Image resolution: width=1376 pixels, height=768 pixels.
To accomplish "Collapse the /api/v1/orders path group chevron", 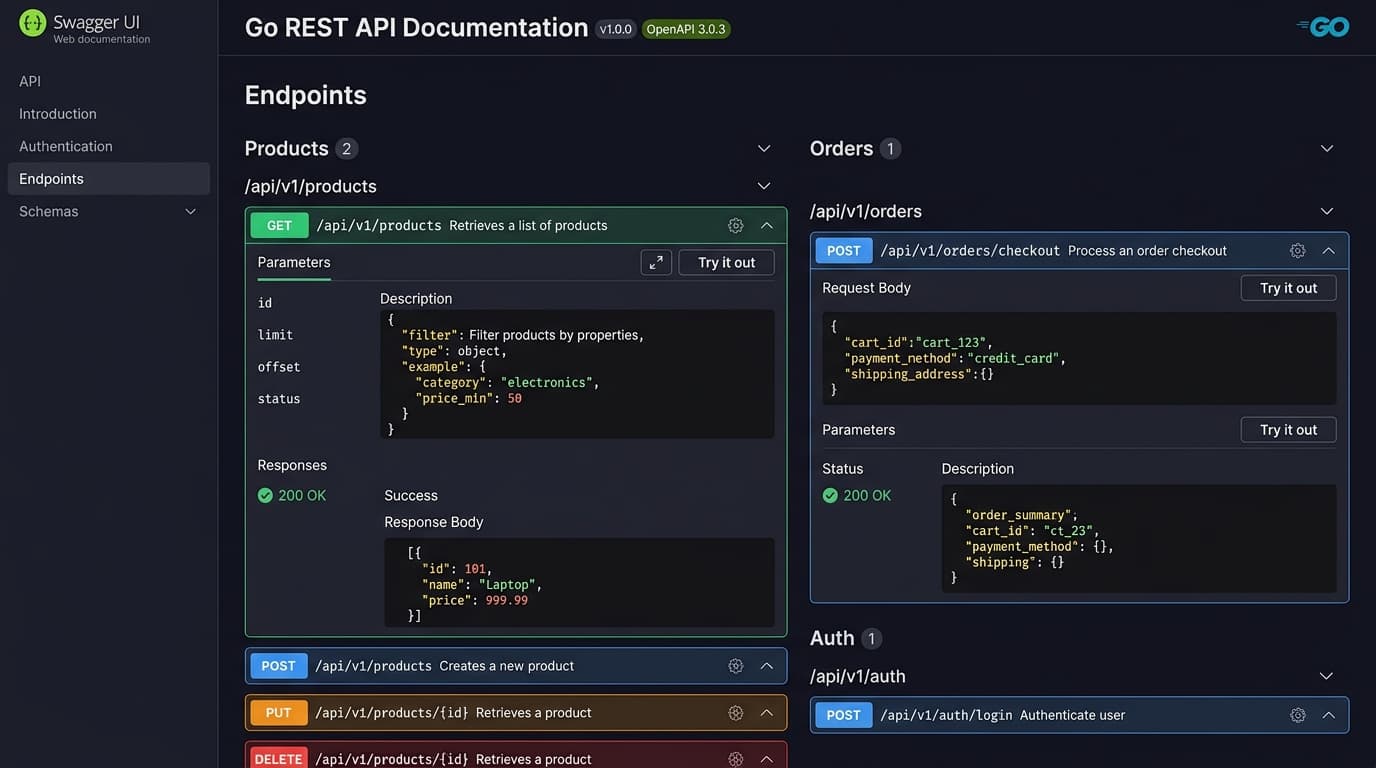I will 1327,211.
